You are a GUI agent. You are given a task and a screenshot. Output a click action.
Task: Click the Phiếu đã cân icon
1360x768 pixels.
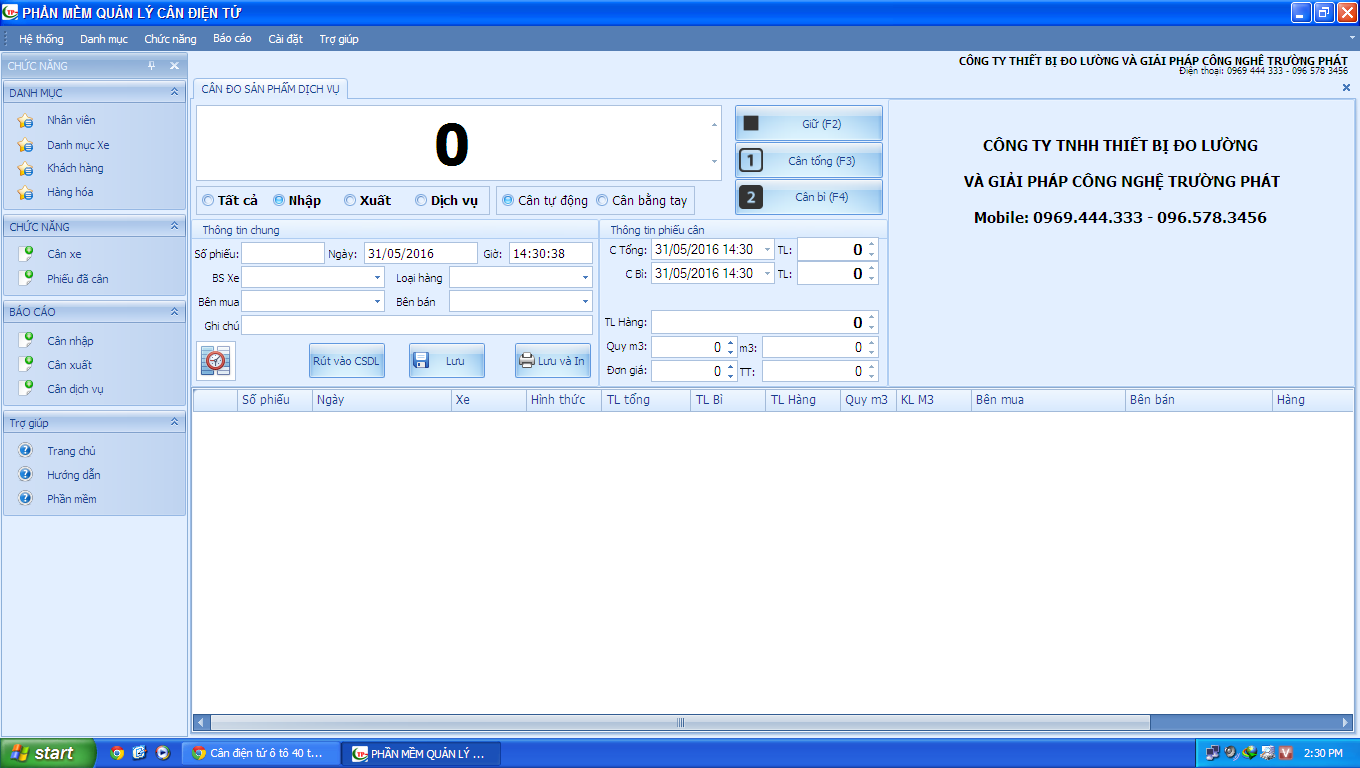tap(26, 279)
